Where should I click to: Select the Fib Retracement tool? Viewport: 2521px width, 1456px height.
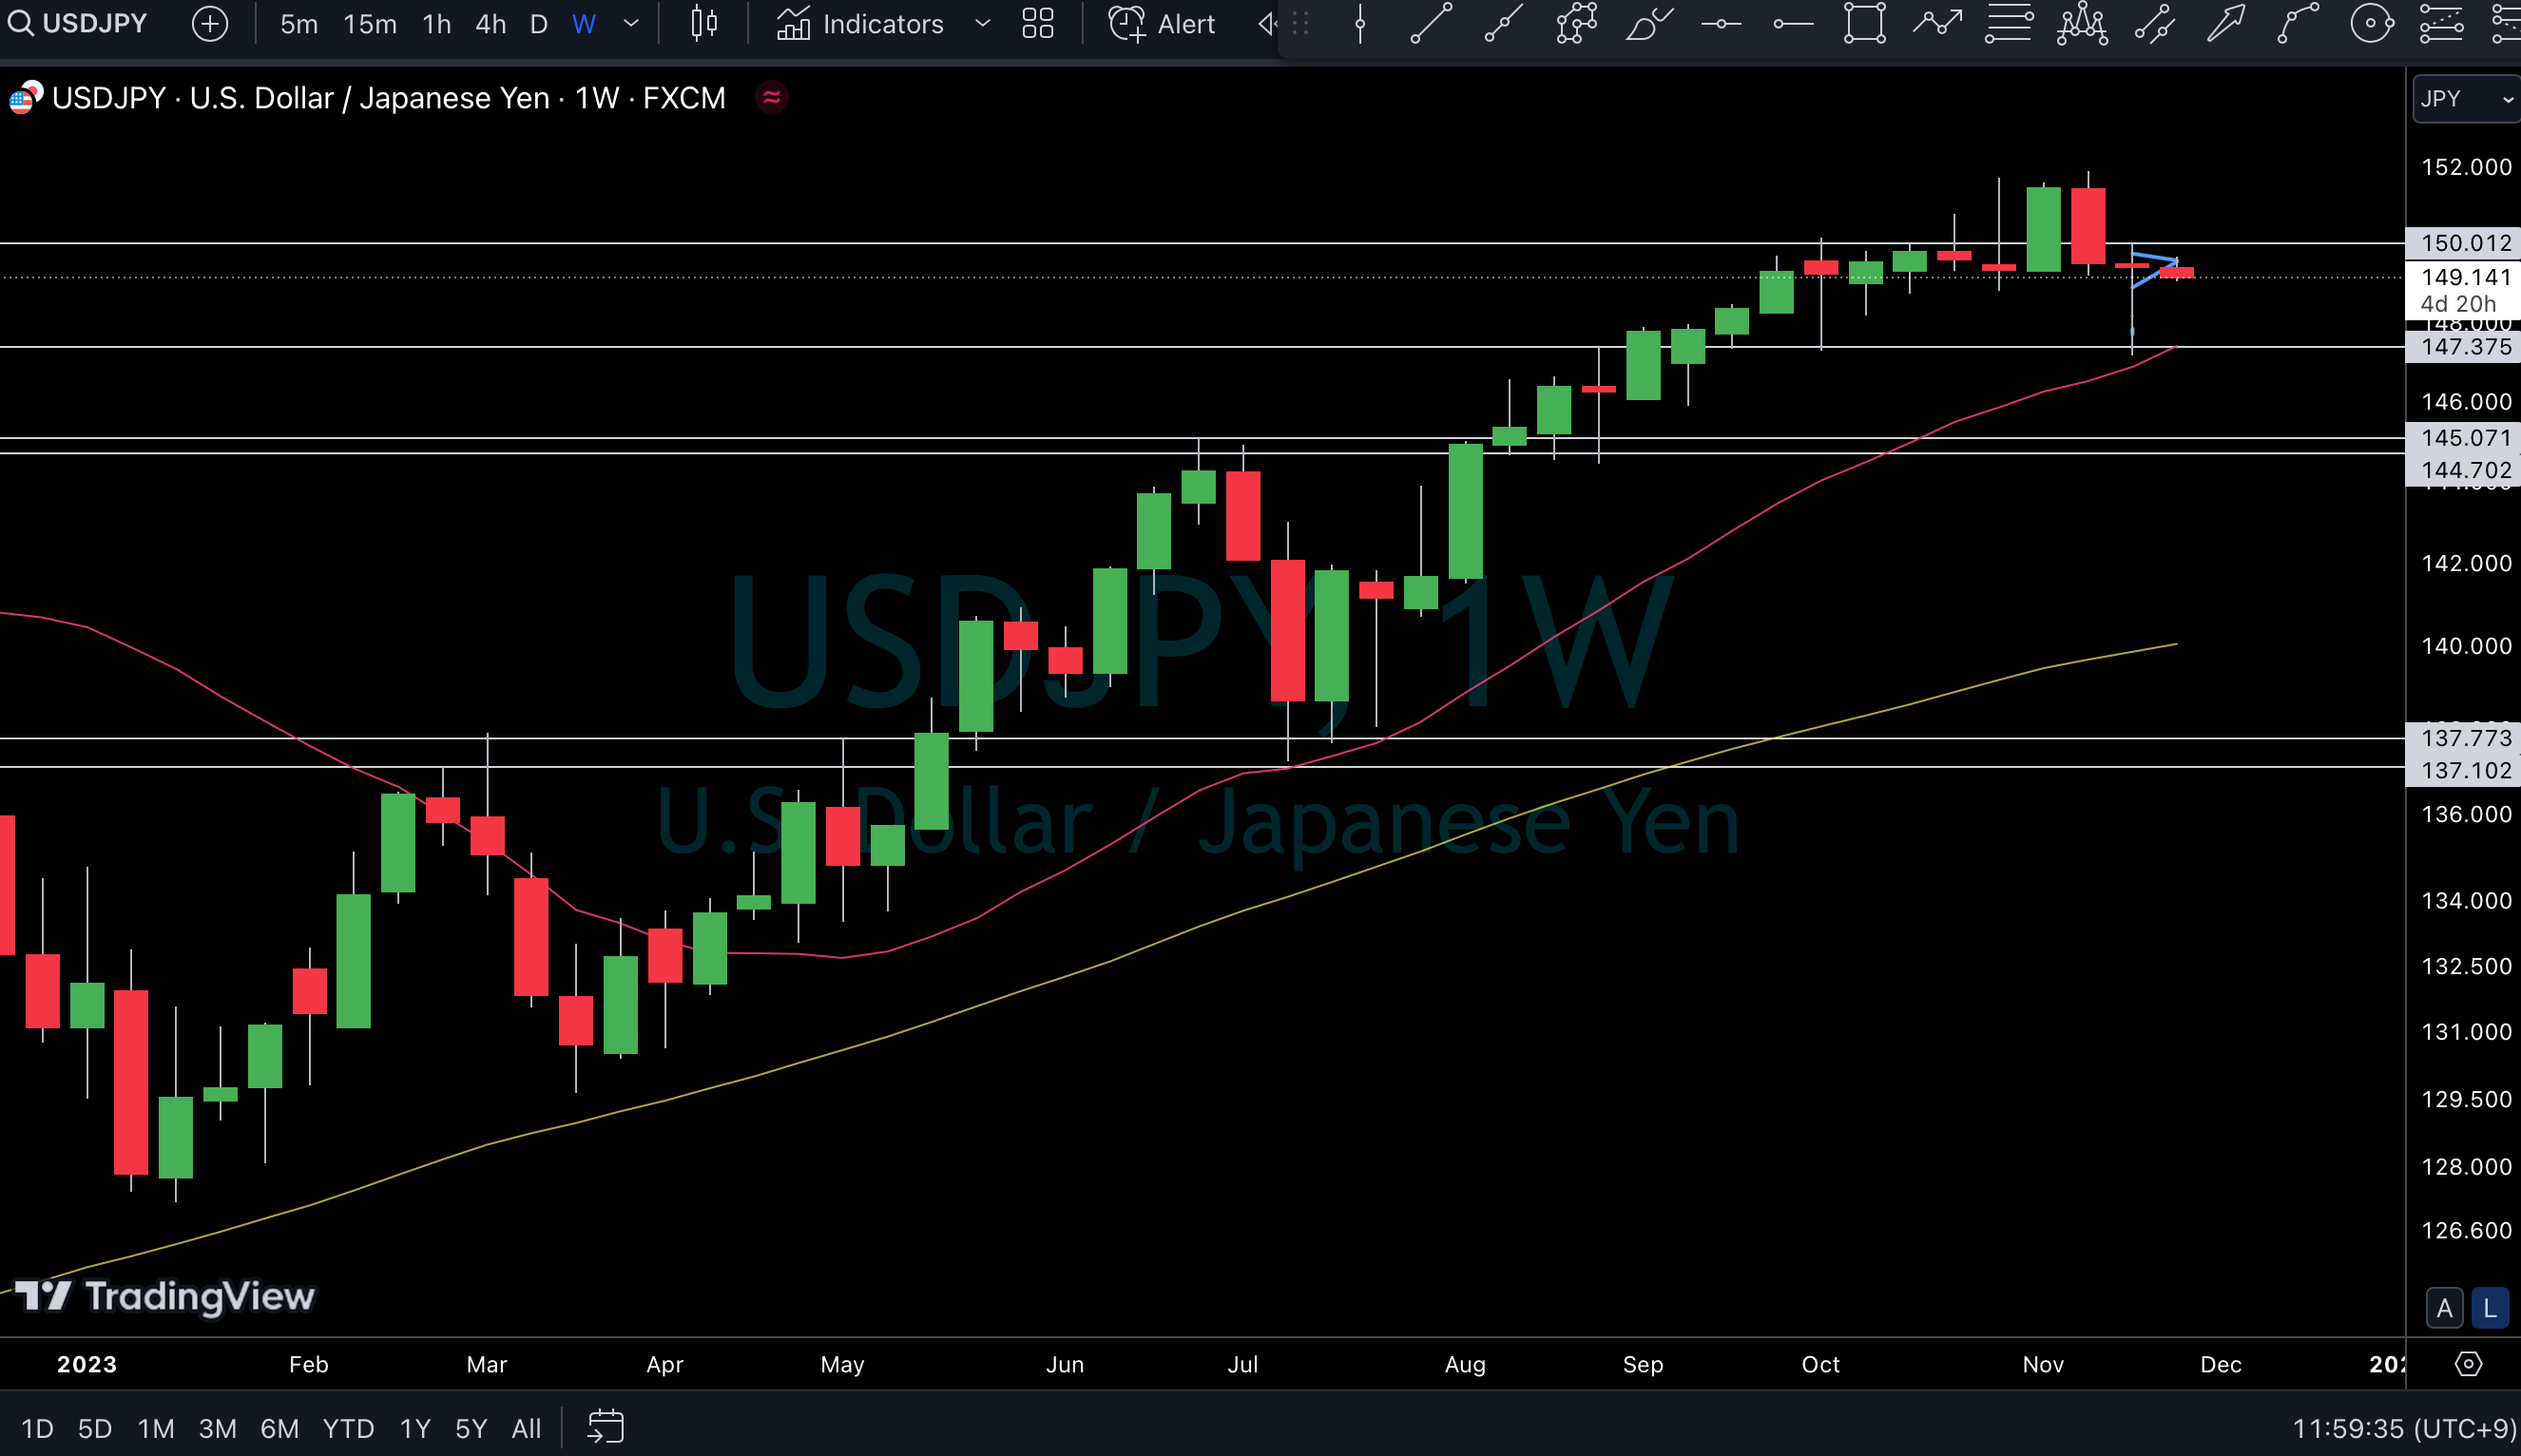(2009, 23)
